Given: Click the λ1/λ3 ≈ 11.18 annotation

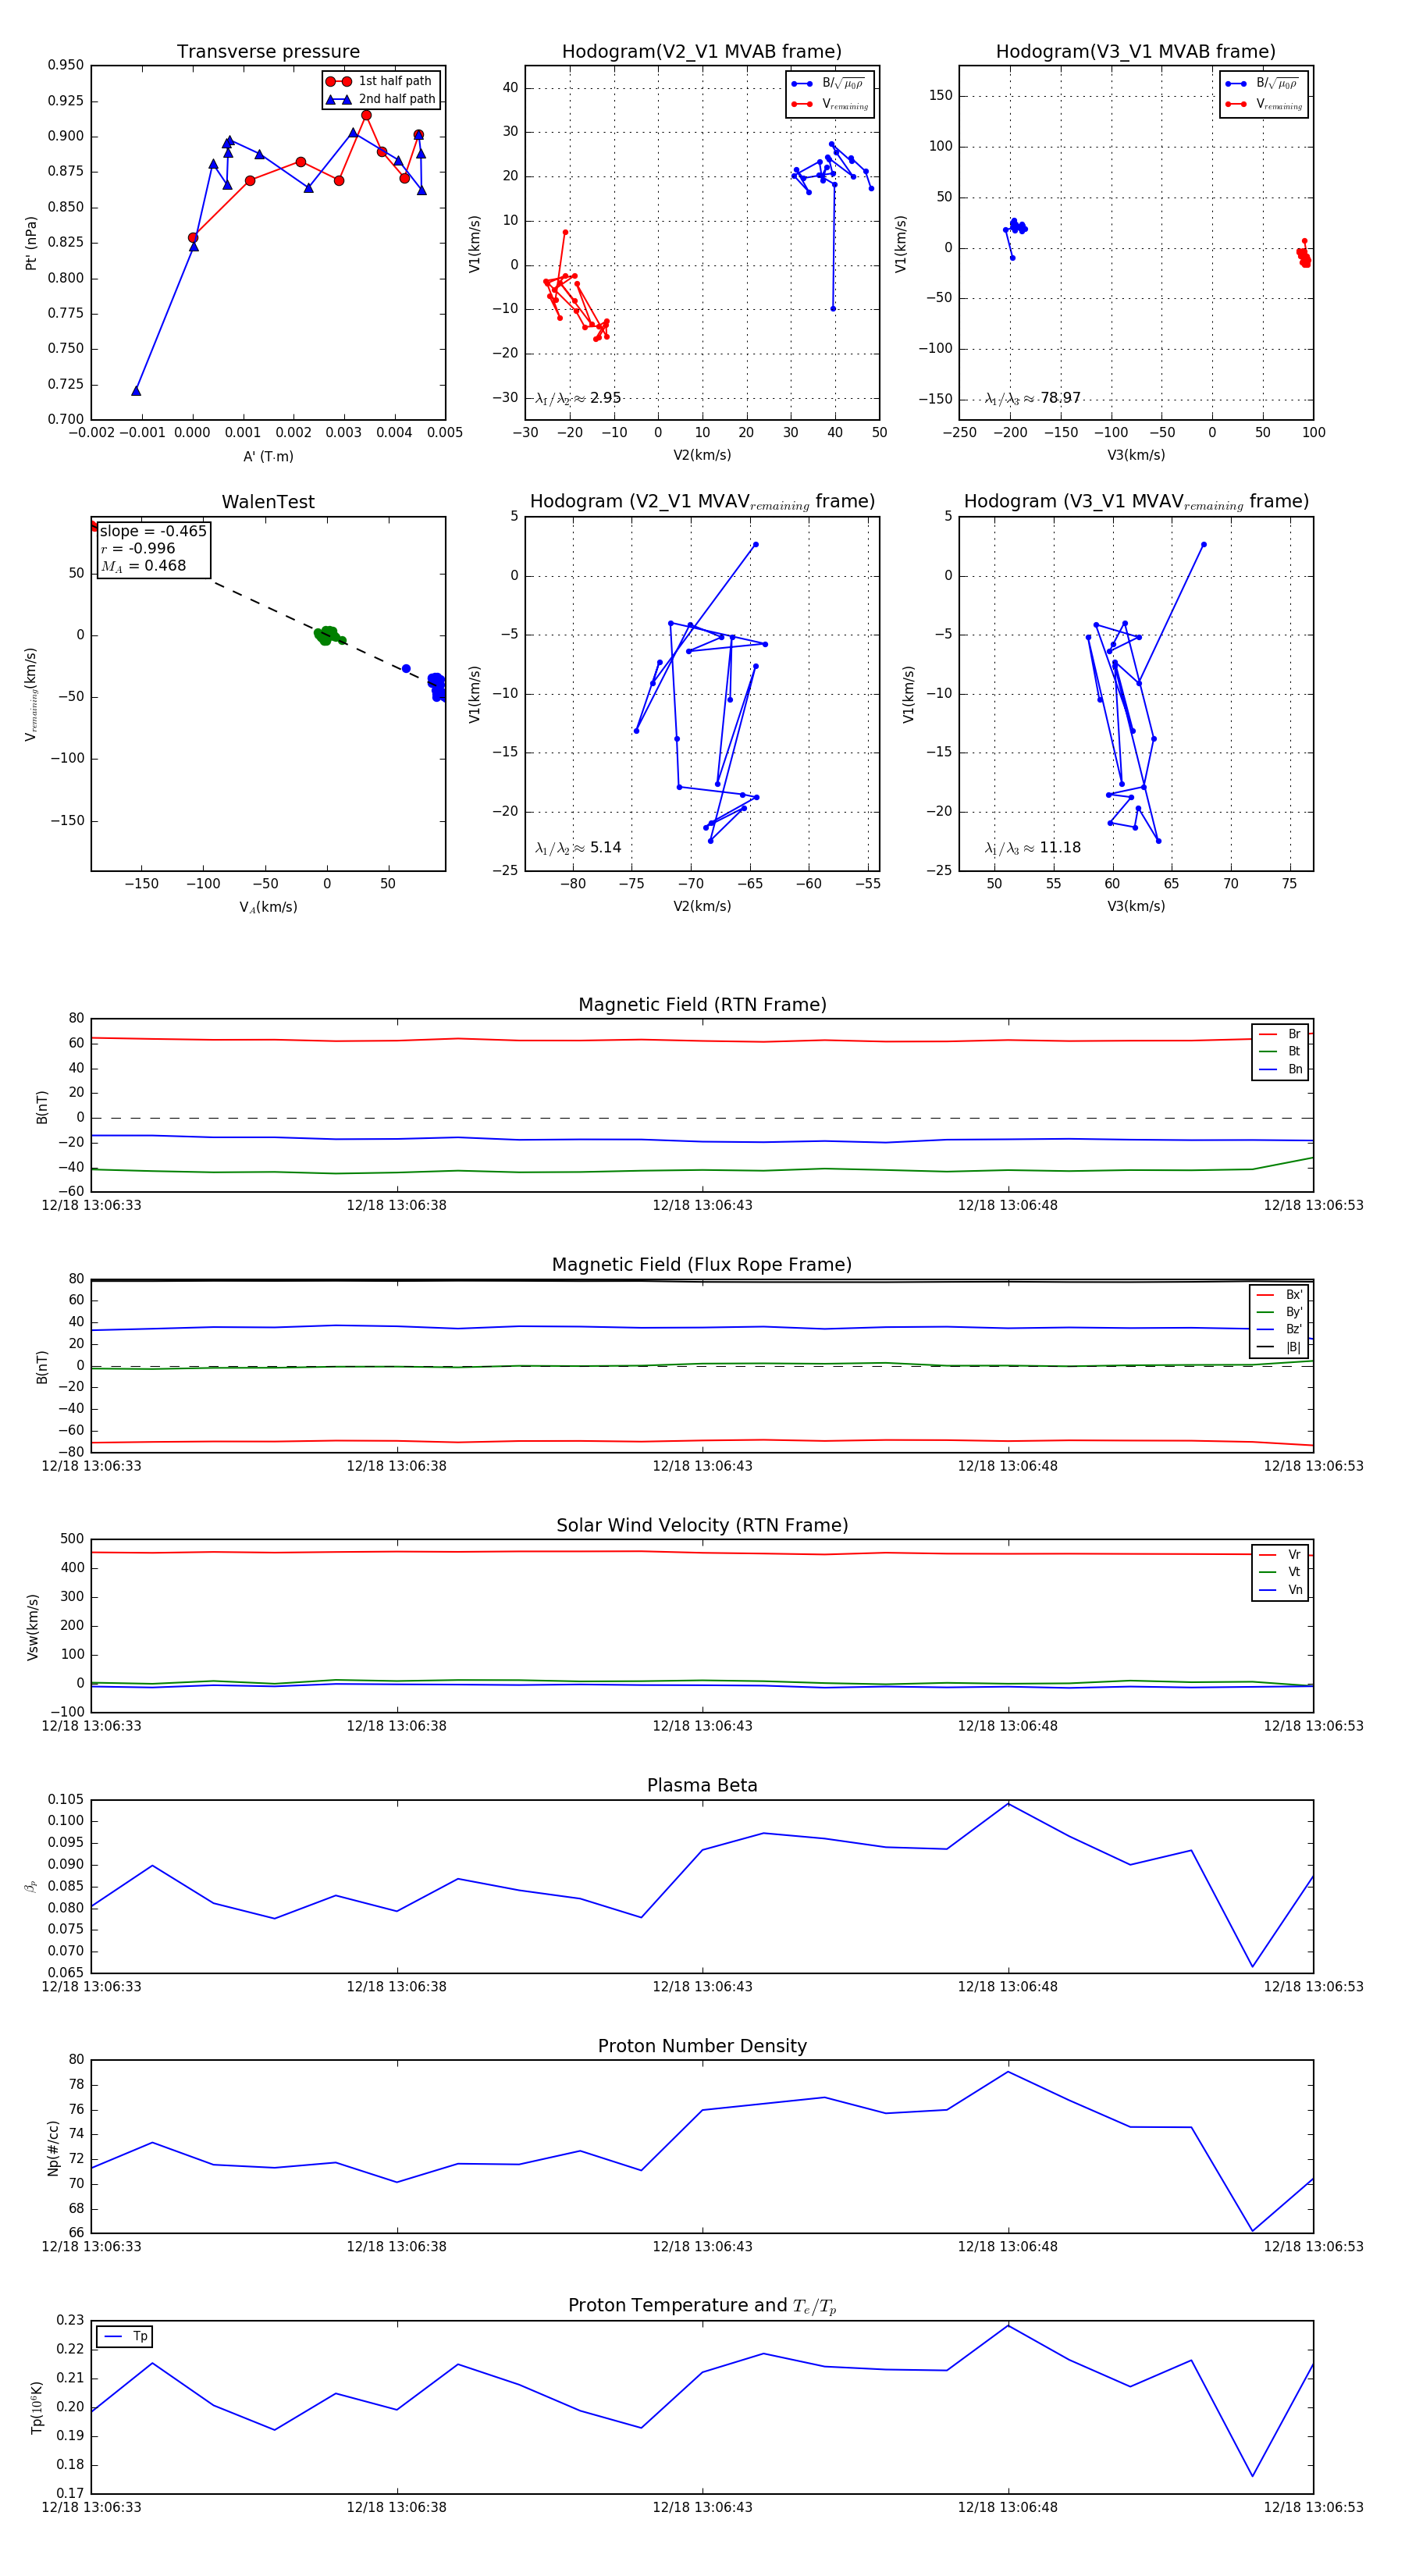Looking at the screenshot, I should coord(1032,848).
